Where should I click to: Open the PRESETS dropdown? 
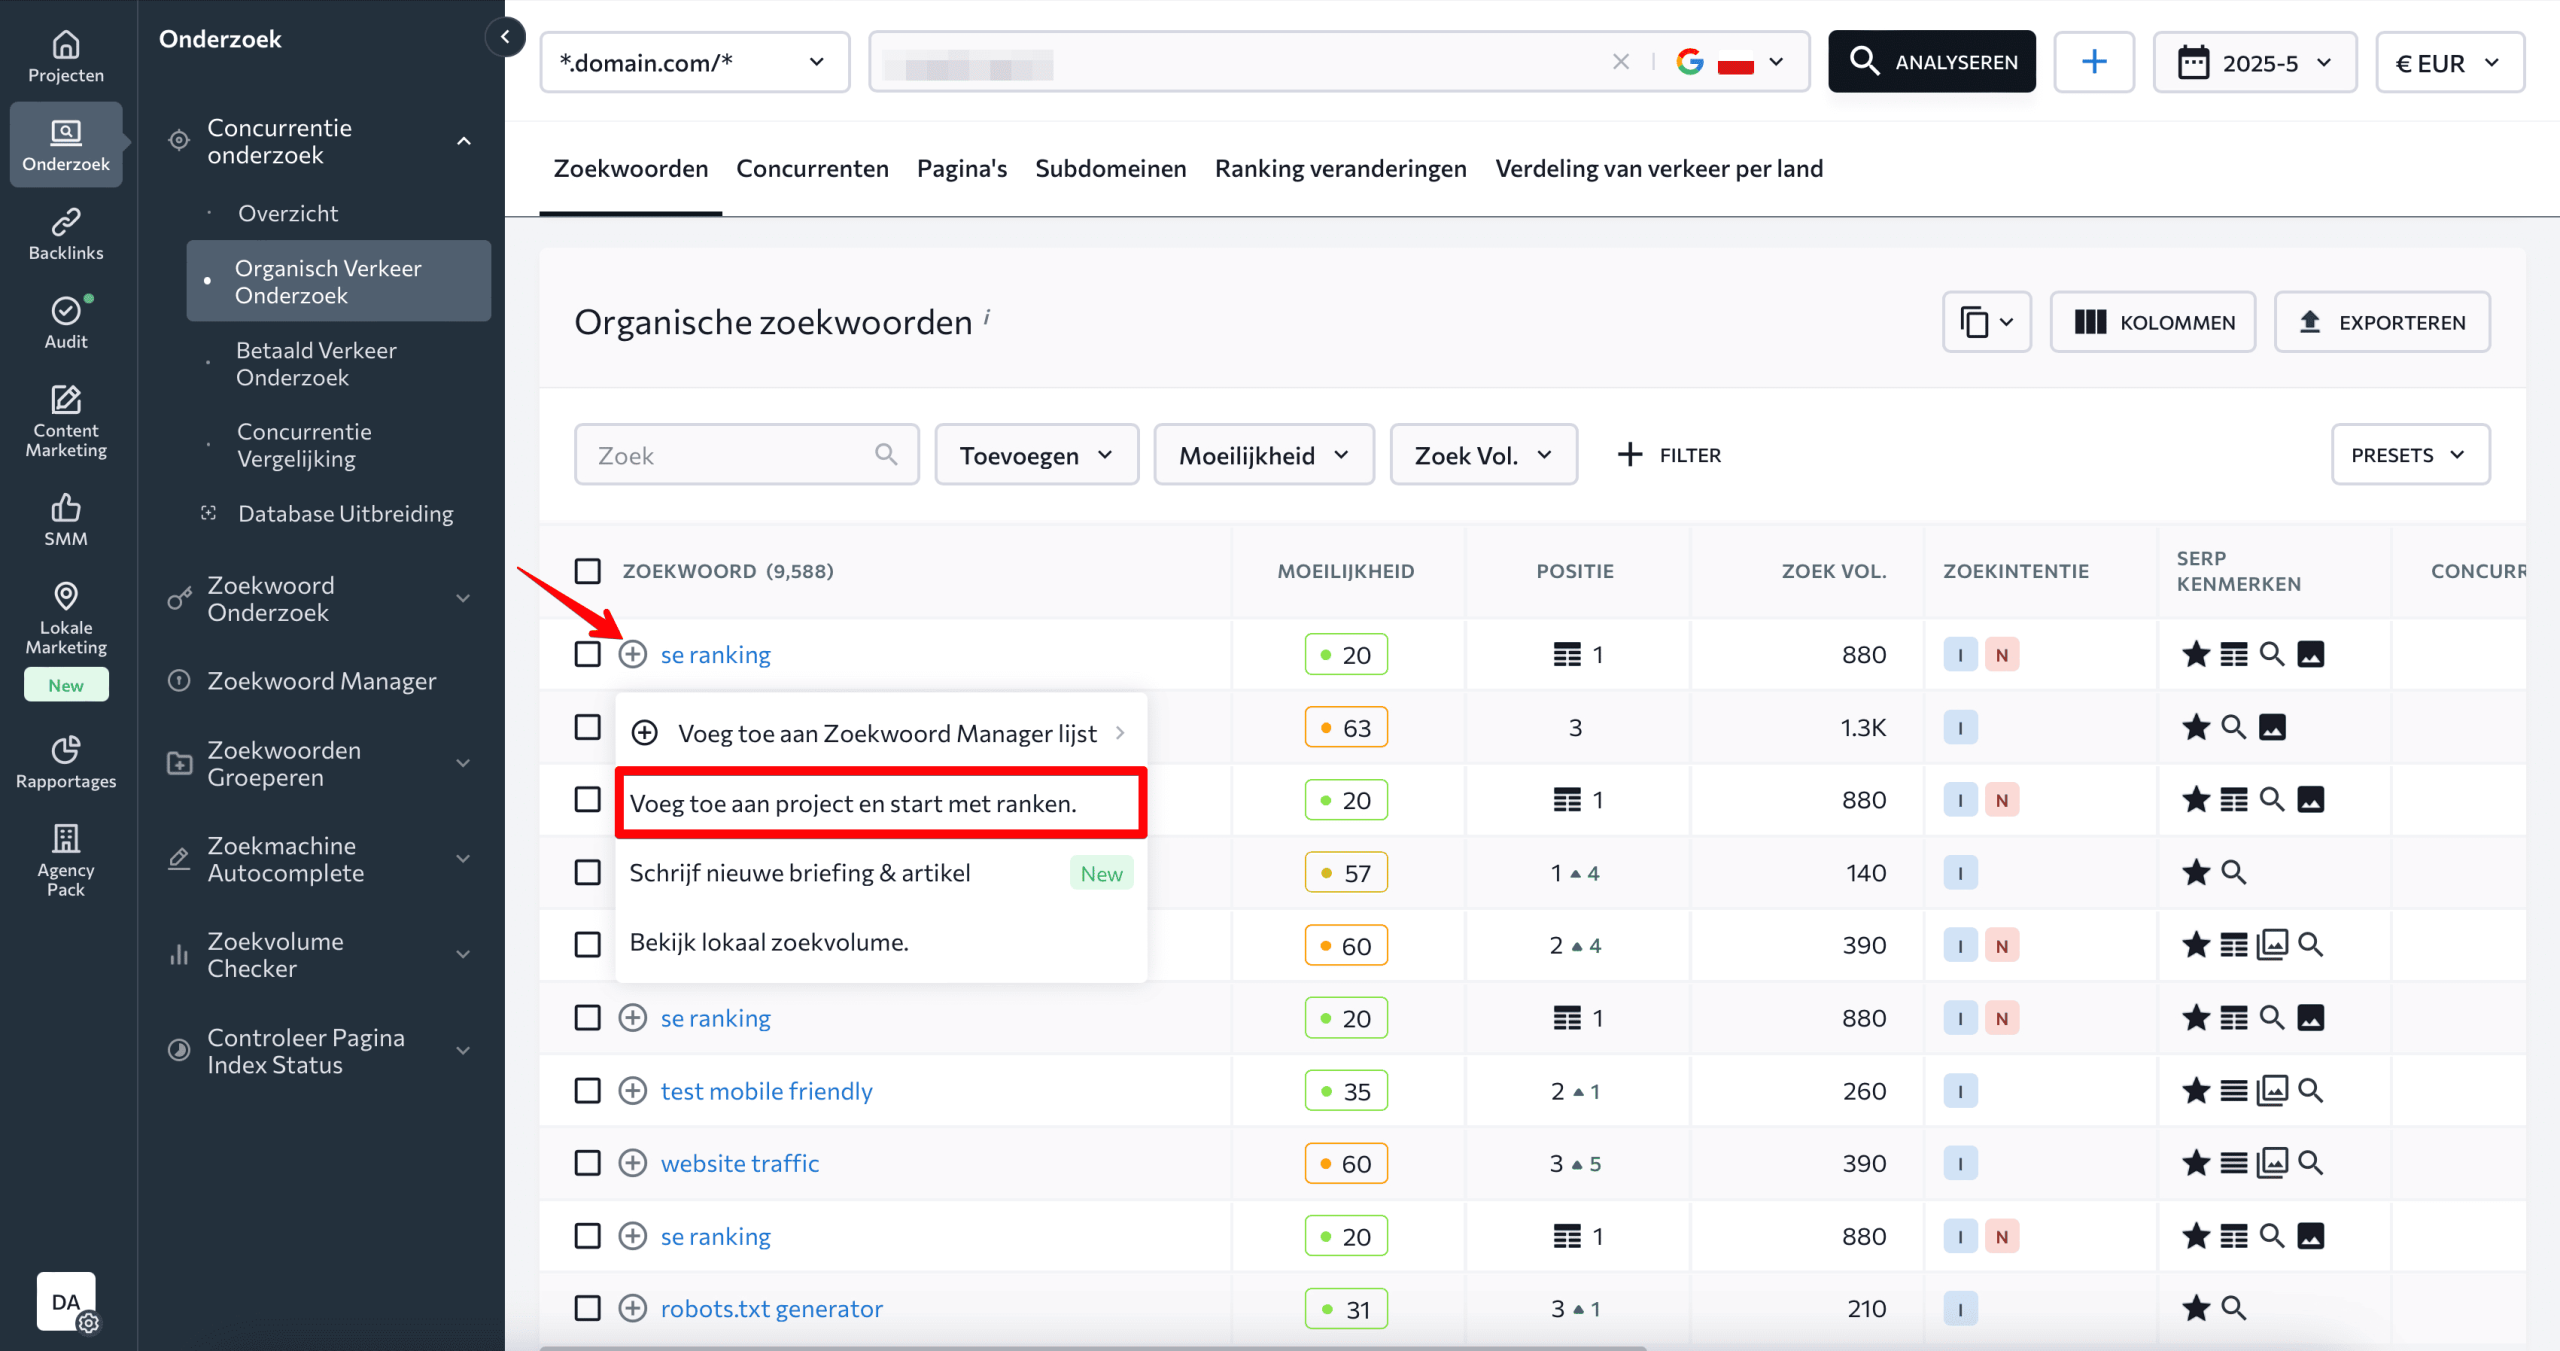point(2410,455)
